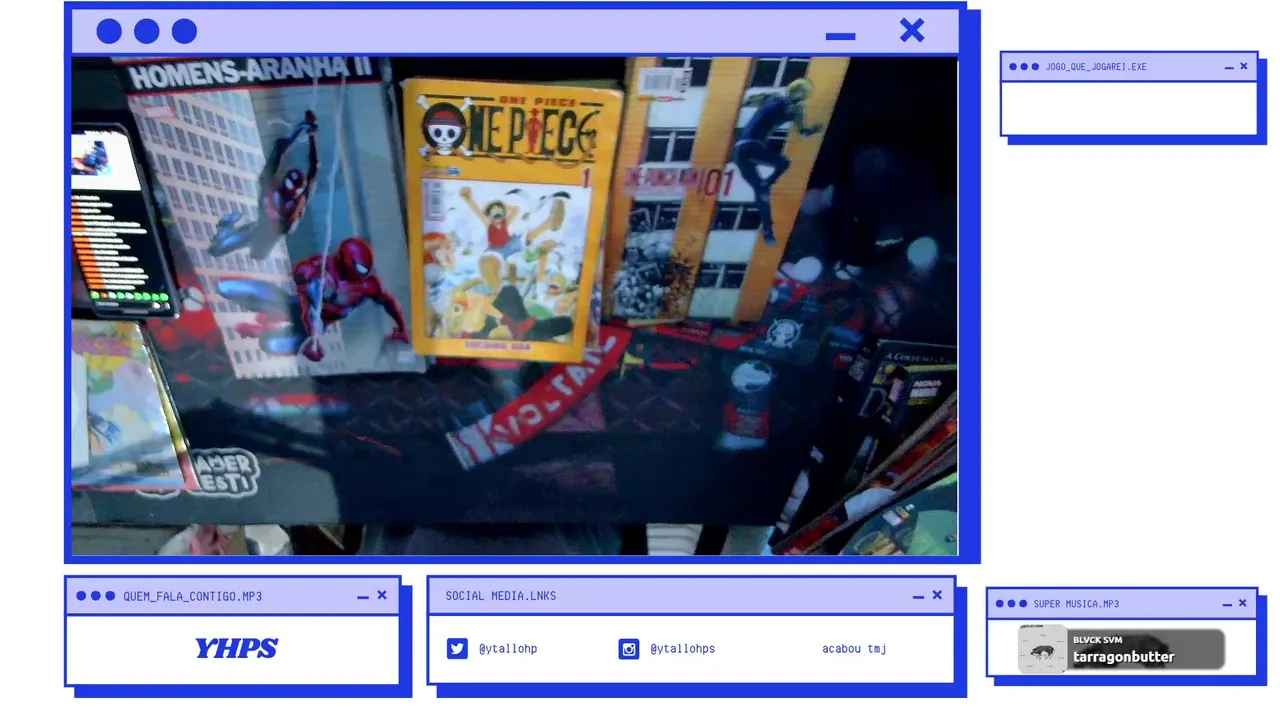Click the first dot in main window title bar
Image resolution: width=1280 pixels, height=720 pixels.
pos(109,31)
